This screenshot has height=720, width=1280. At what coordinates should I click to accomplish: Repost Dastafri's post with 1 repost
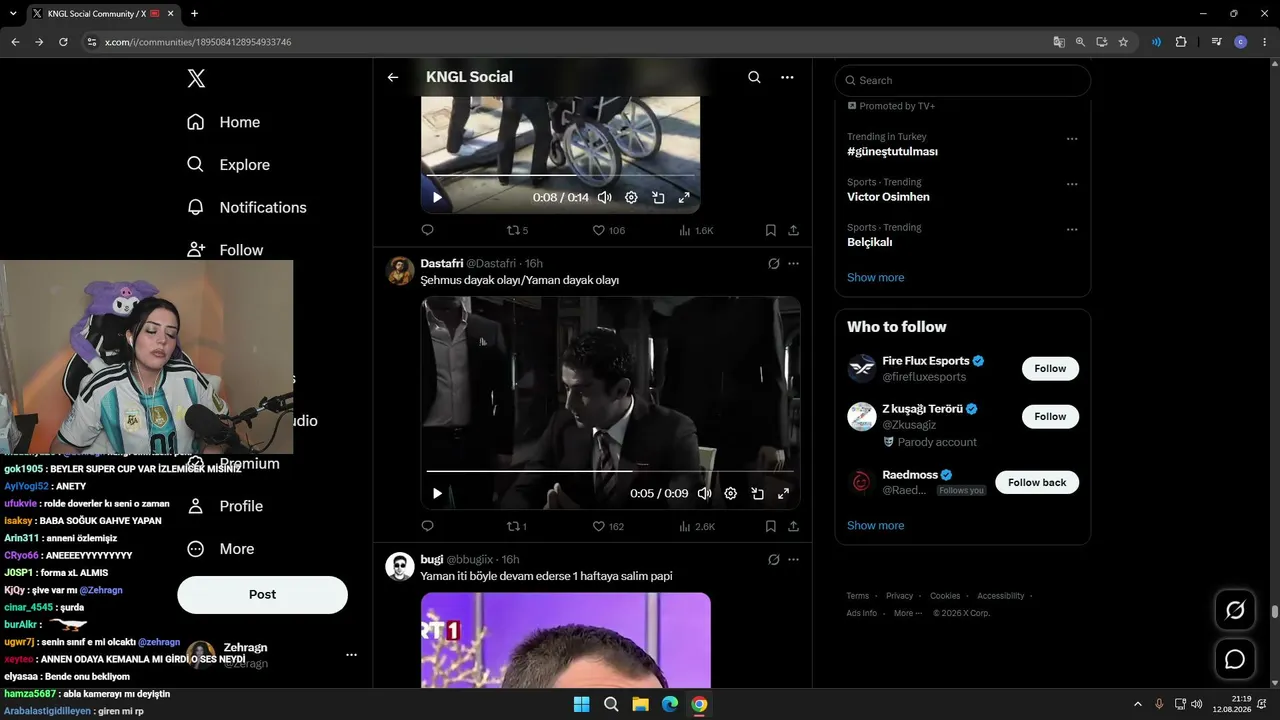click(x=517, y=526)
